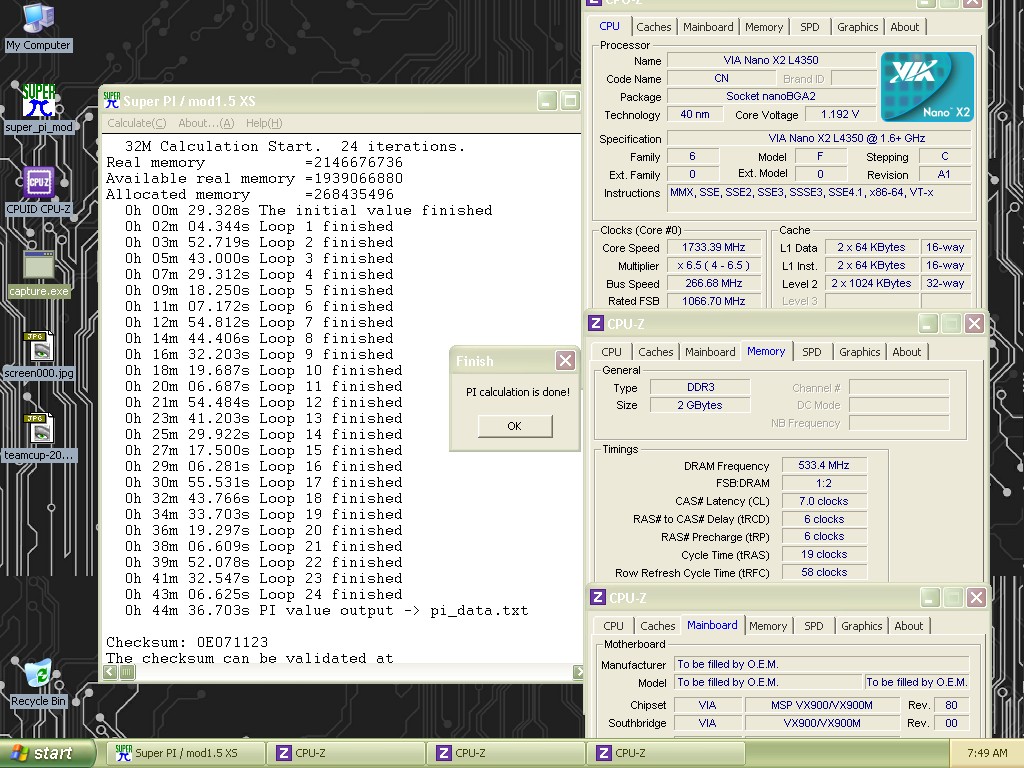
Task: Select About tab in the Mainboard CPU-Z window
Action: 908,626
